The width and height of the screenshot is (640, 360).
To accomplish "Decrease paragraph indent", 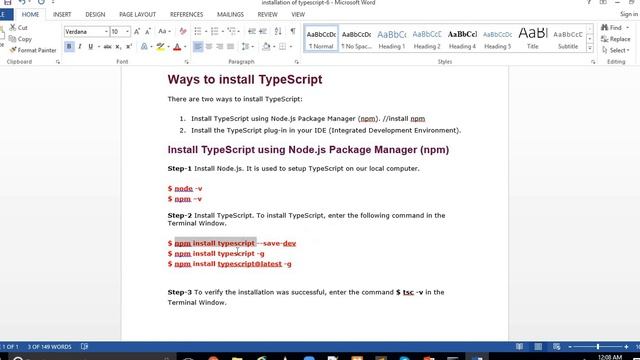I will [252, 31].
